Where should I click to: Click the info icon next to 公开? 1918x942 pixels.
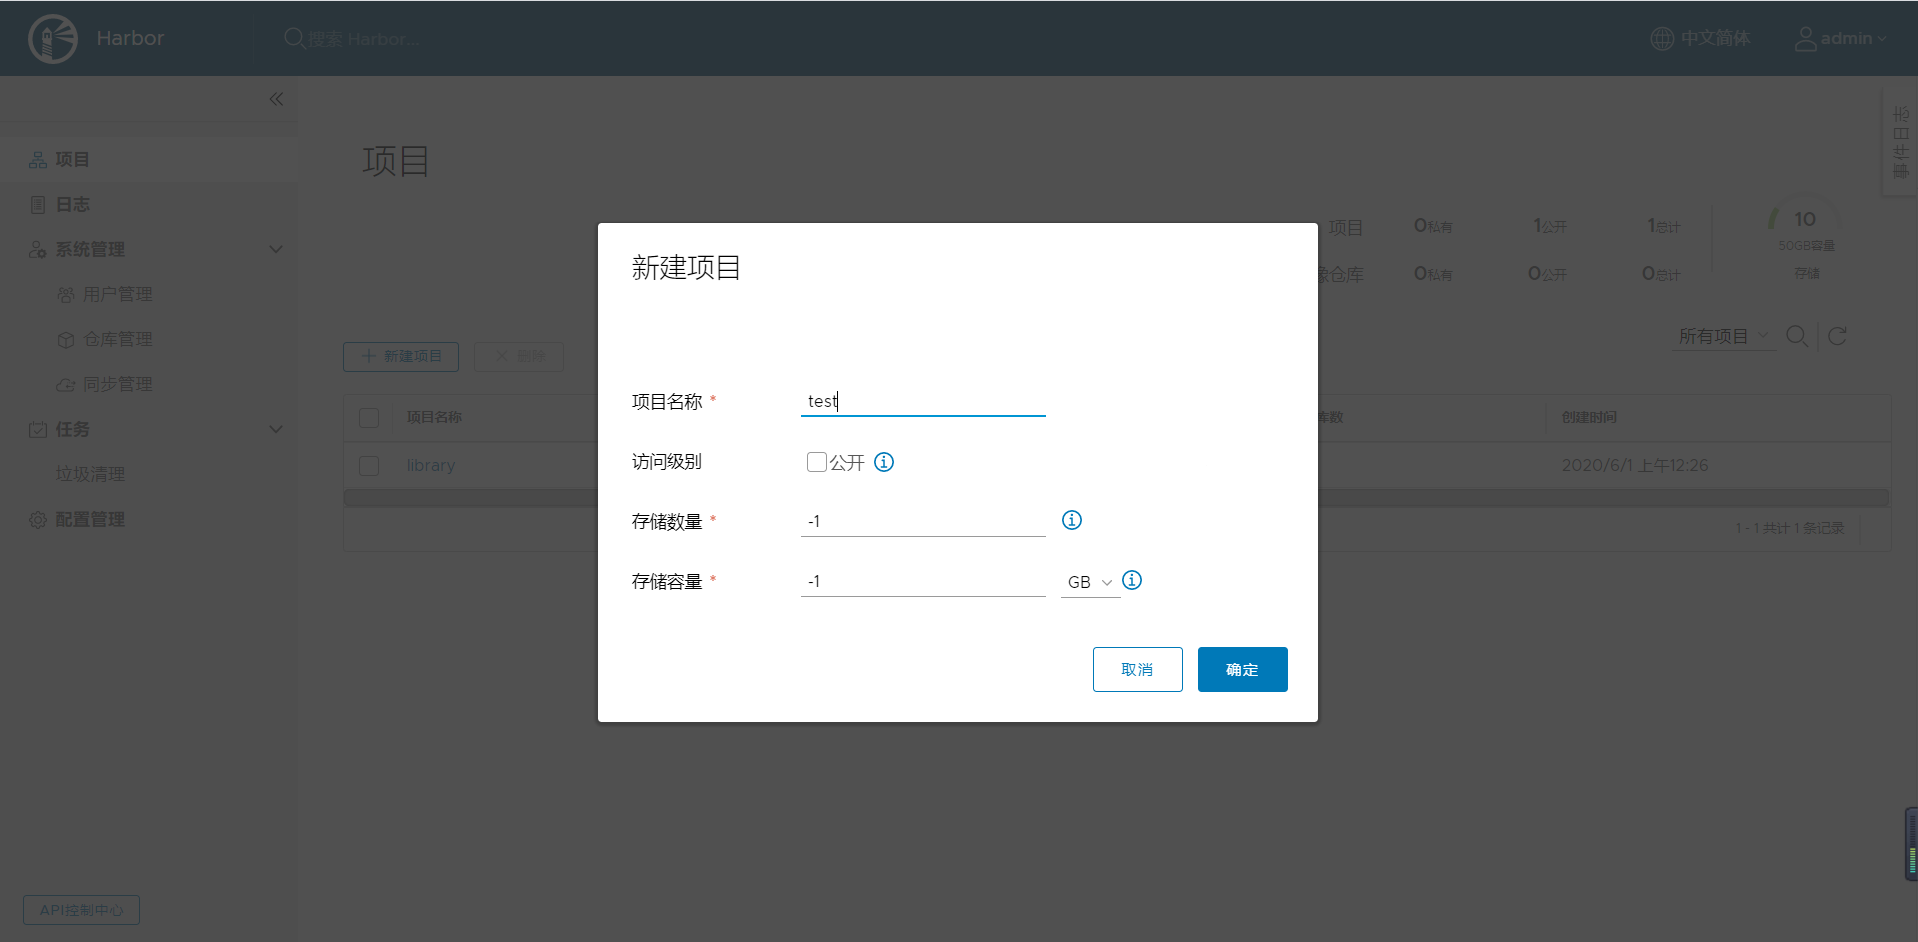(x=884, y=462)
